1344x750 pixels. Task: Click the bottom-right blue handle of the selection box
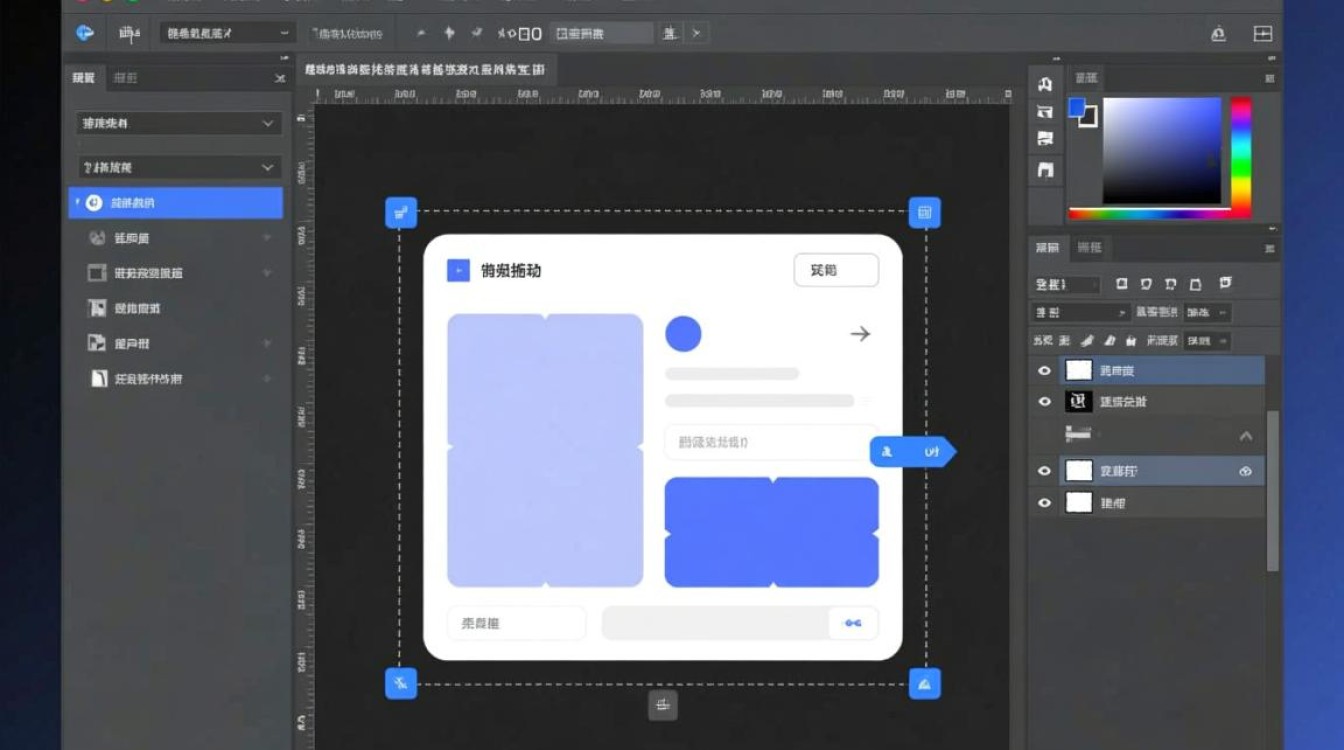pos(924,684)
